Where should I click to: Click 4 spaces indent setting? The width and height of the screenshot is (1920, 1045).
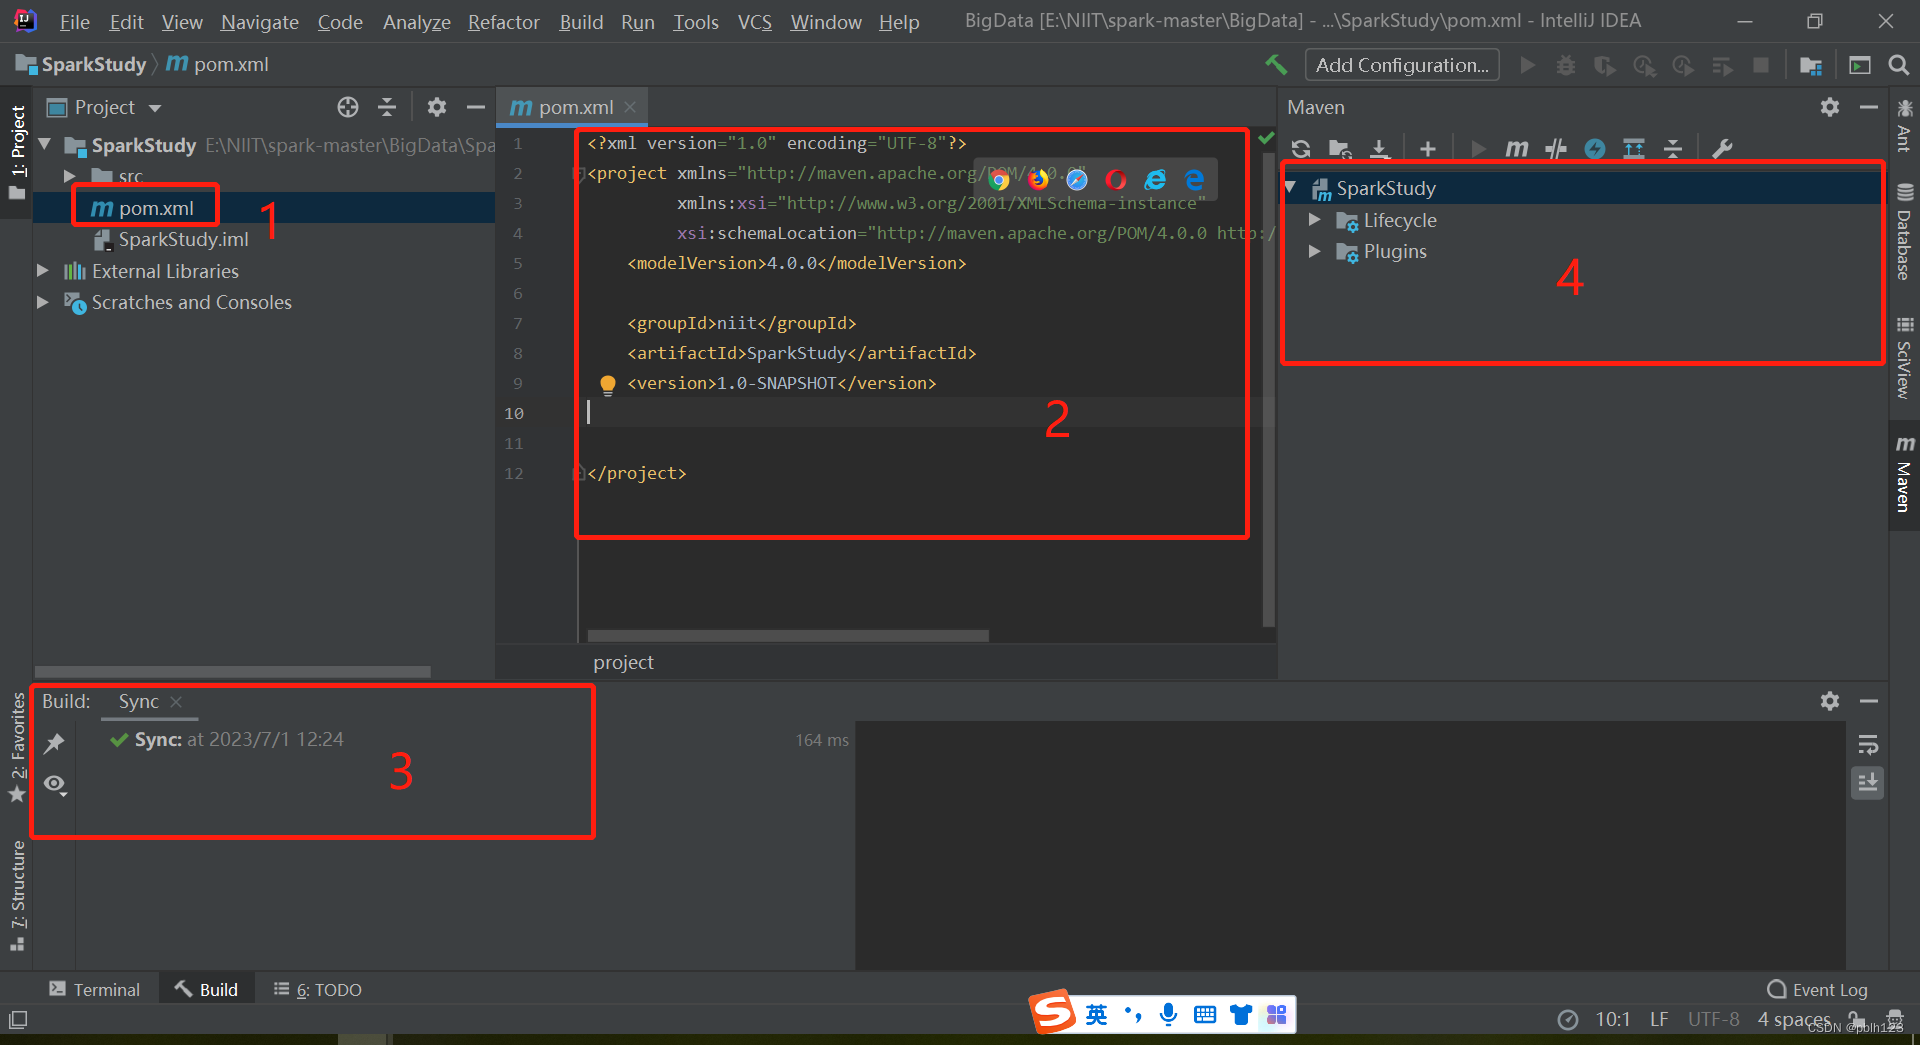[1794, 1019]
